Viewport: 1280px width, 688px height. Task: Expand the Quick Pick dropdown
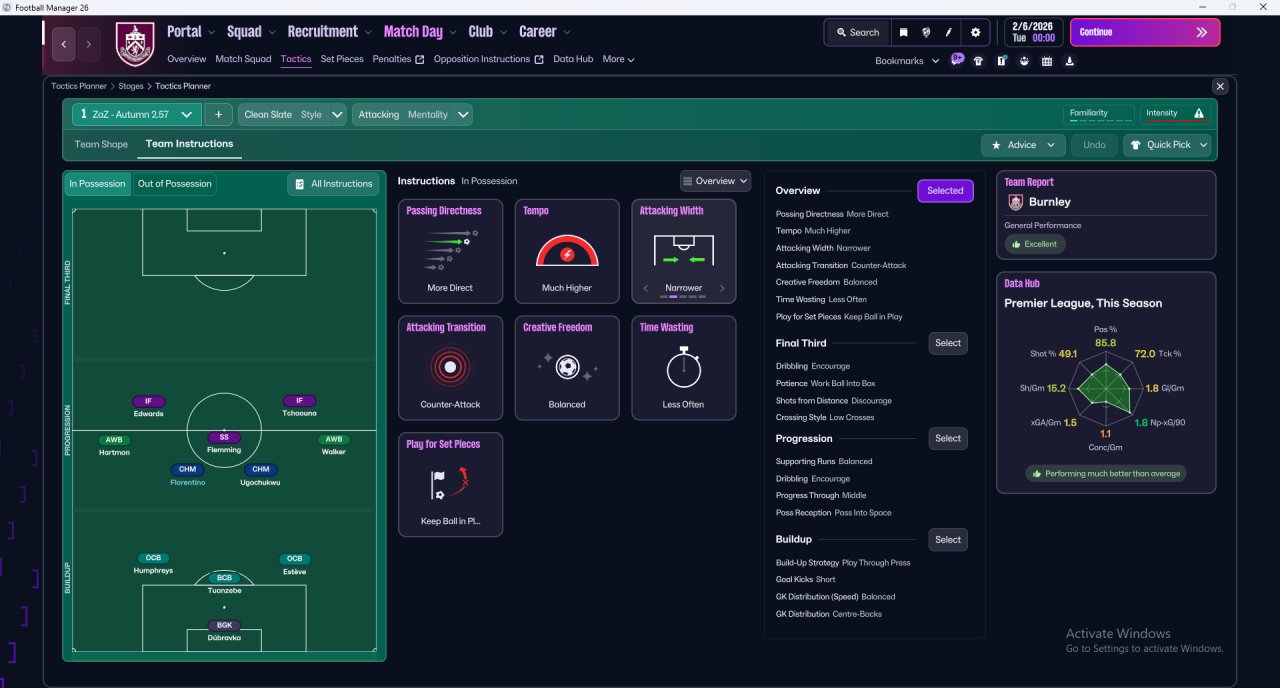(1167, 145)
